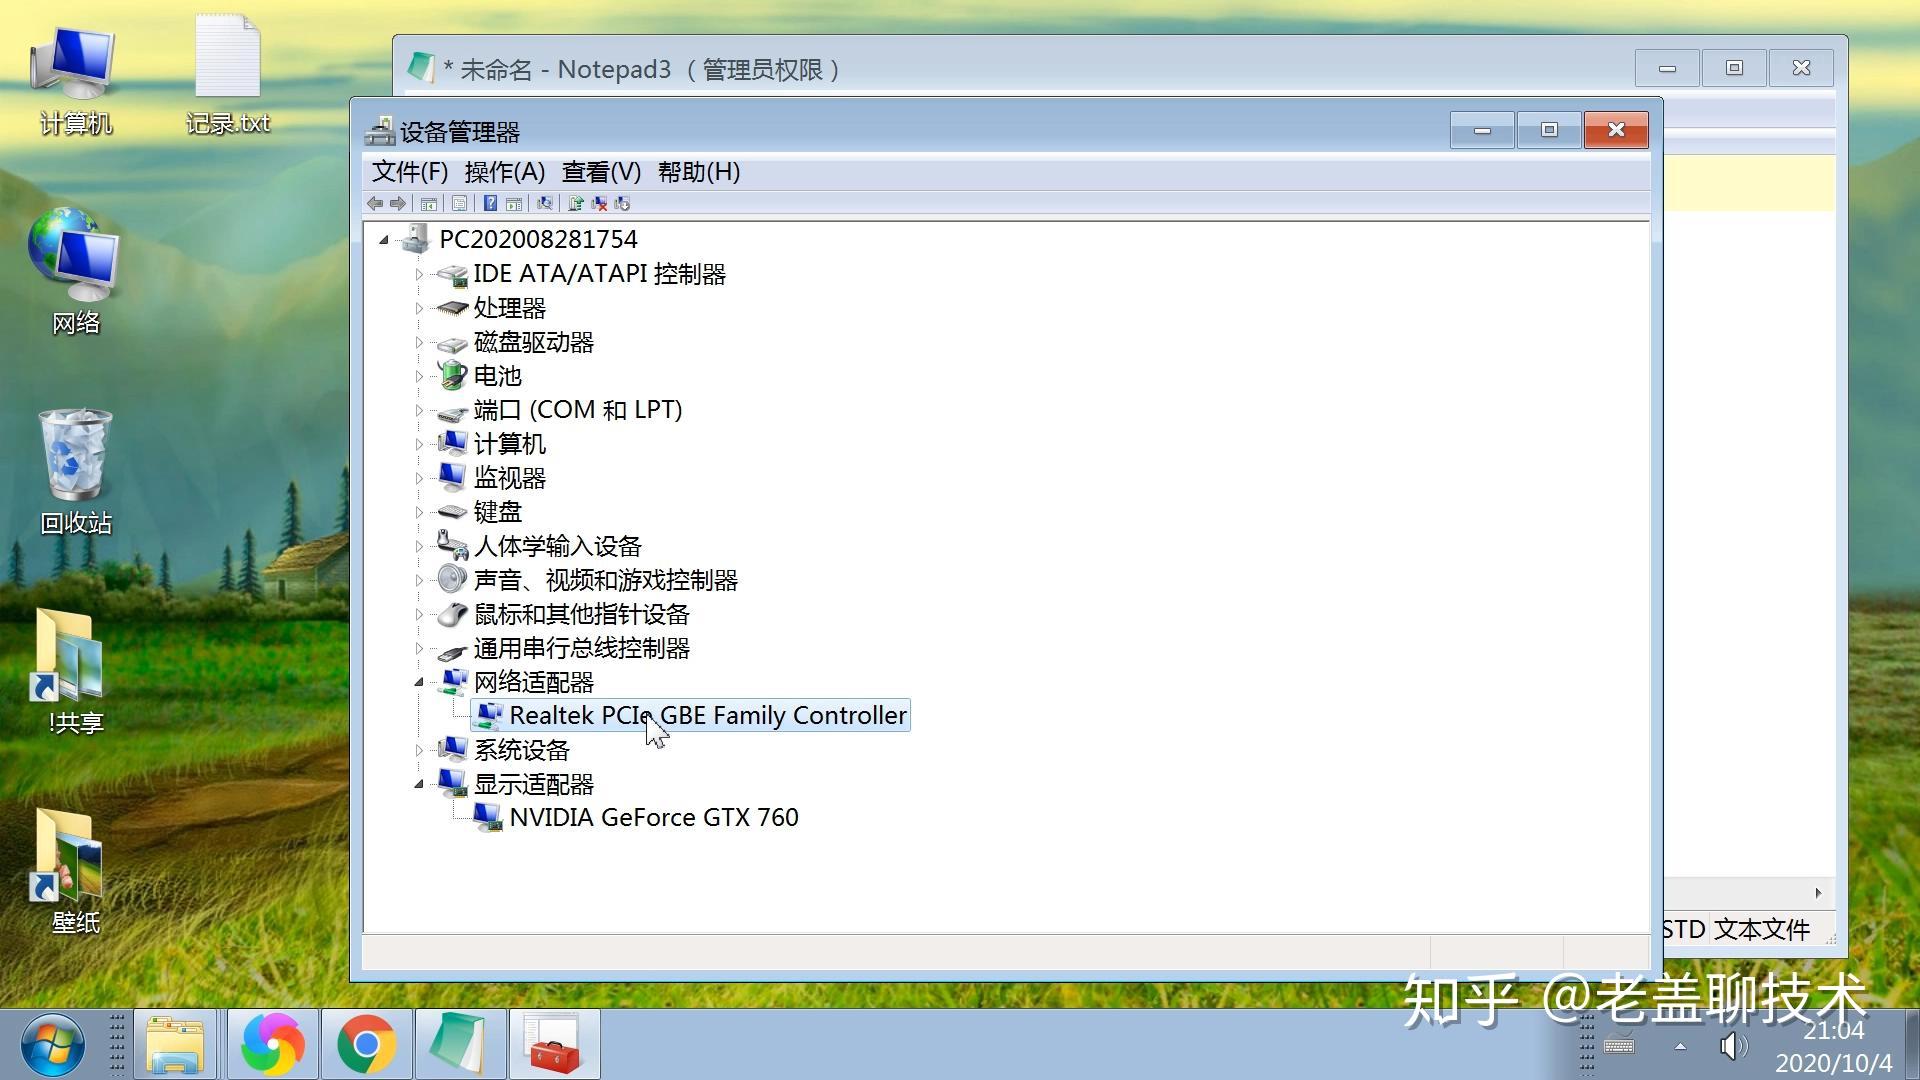Viewport: 1920px width, 1080px height.
Task: Select the 计算机 tree category label
Action: pyautogui.click(x=510, y=444)
